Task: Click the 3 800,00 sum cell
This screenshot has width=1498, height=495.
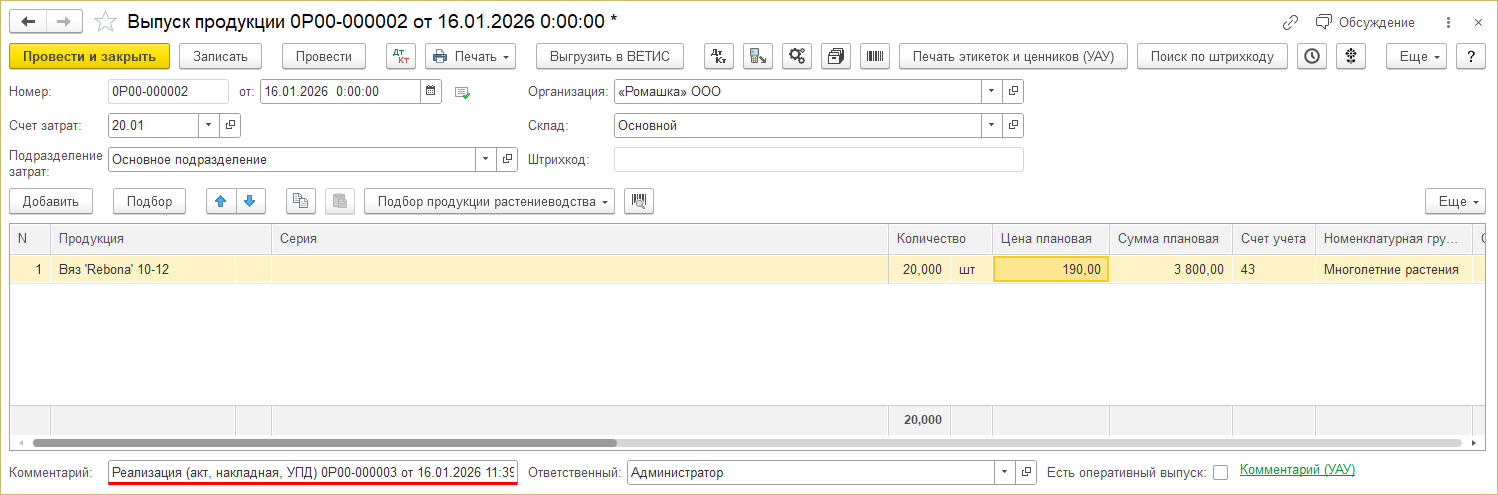Action: point(1171,269)
